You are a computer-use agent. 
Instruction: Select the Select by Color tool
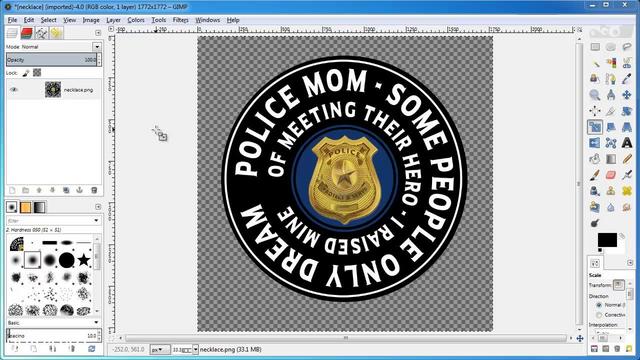click(611, 63)
